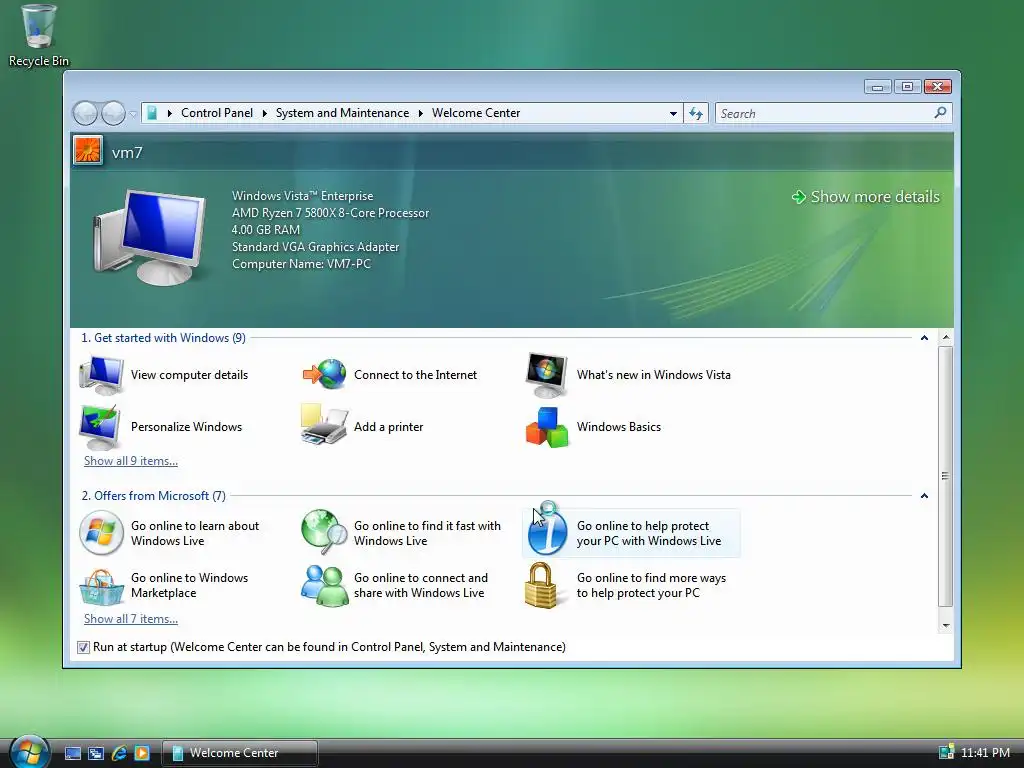
Task: Click Personalize Windows label
Action: tap(186, 427)
